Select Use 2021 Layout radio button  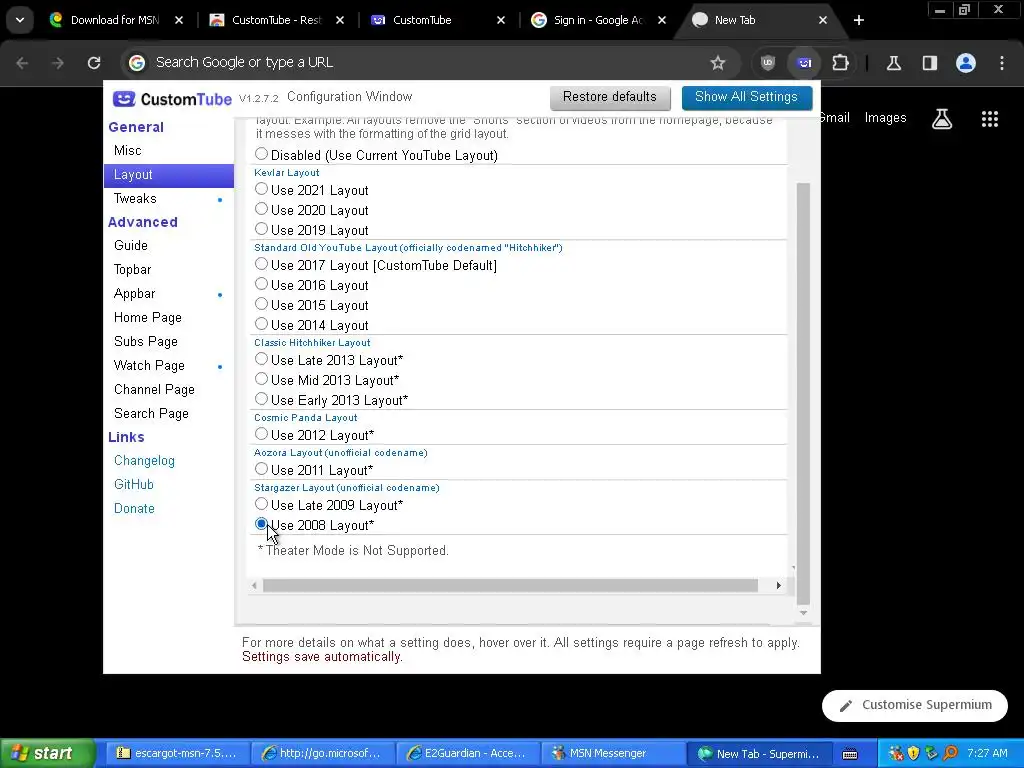pyautogui.click(x=261, y=189)
